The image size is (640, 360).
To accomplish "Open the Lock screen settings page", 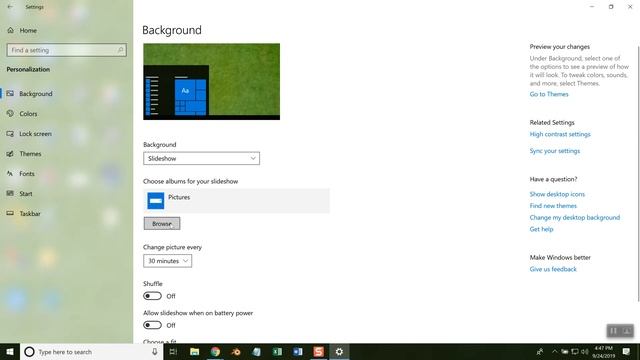I will [35, 133].
